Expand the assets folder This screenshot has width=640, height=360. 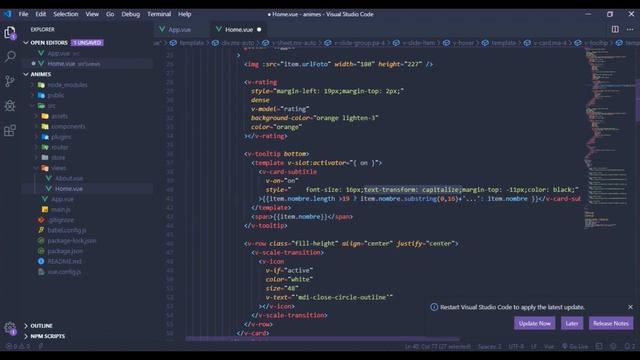click(36, 116)
